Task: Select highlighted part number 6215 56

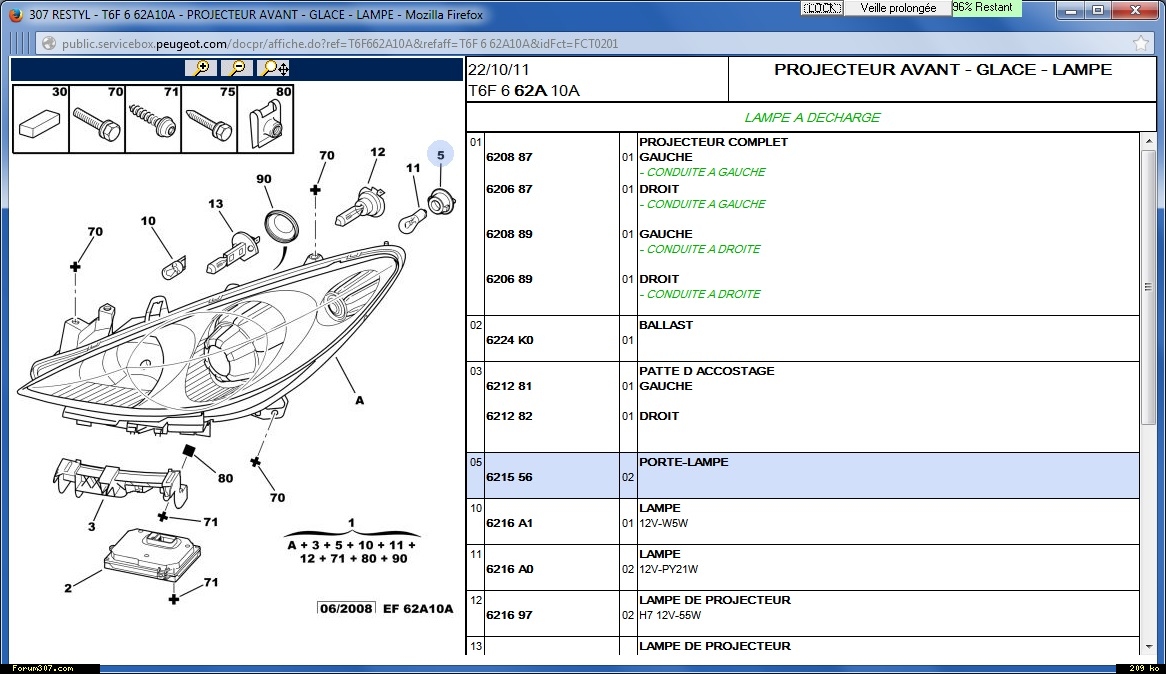Action: tap(509, 477)
